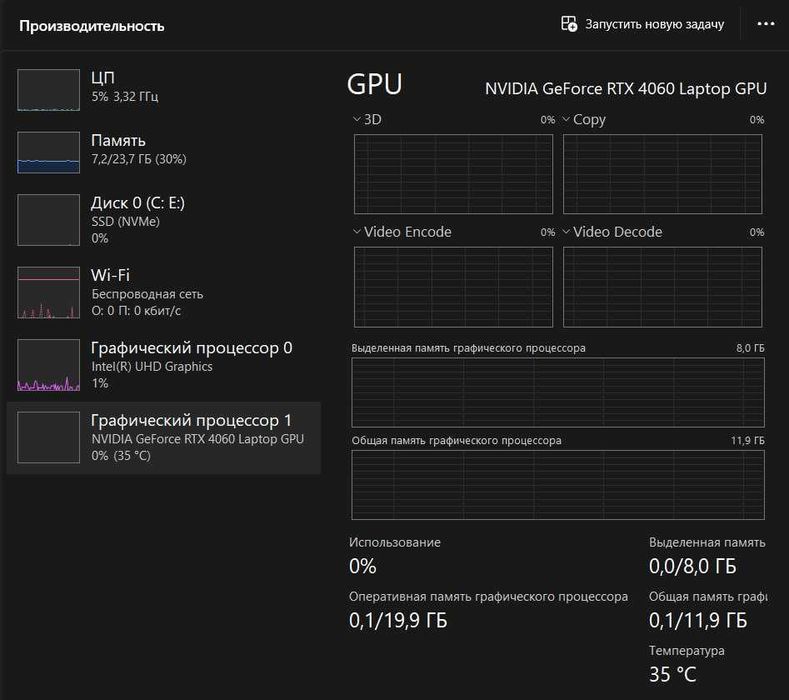The width and height of the screenshot is (789, 700).
Task: Open Disk 0 (C: E:) performance
Action: [138, 203]
